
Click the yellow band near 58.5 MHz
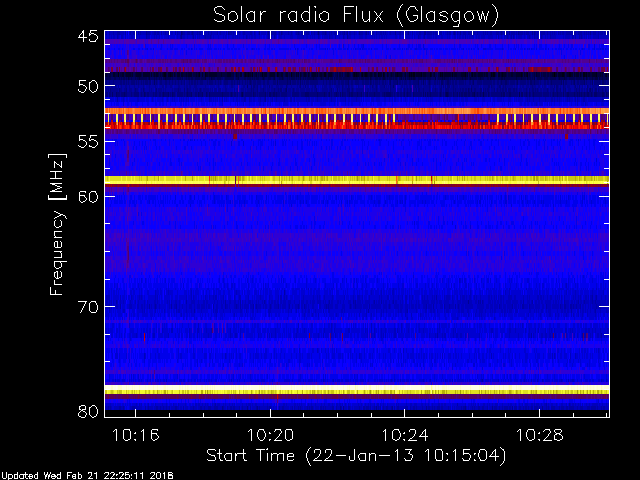357,180
